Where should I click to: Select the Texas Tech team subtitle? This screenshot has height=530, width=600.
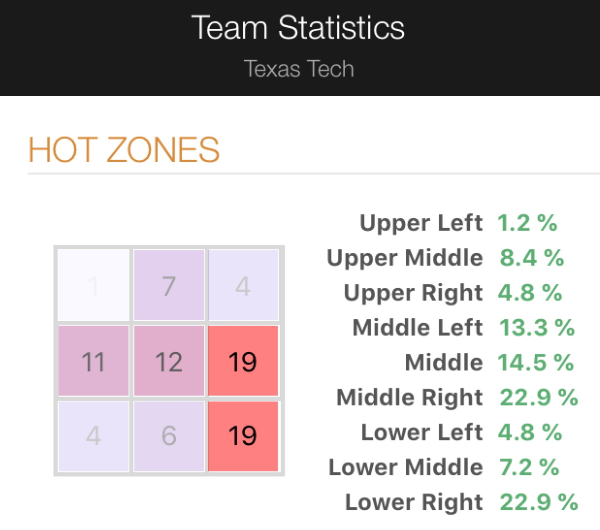pos(299,69)
